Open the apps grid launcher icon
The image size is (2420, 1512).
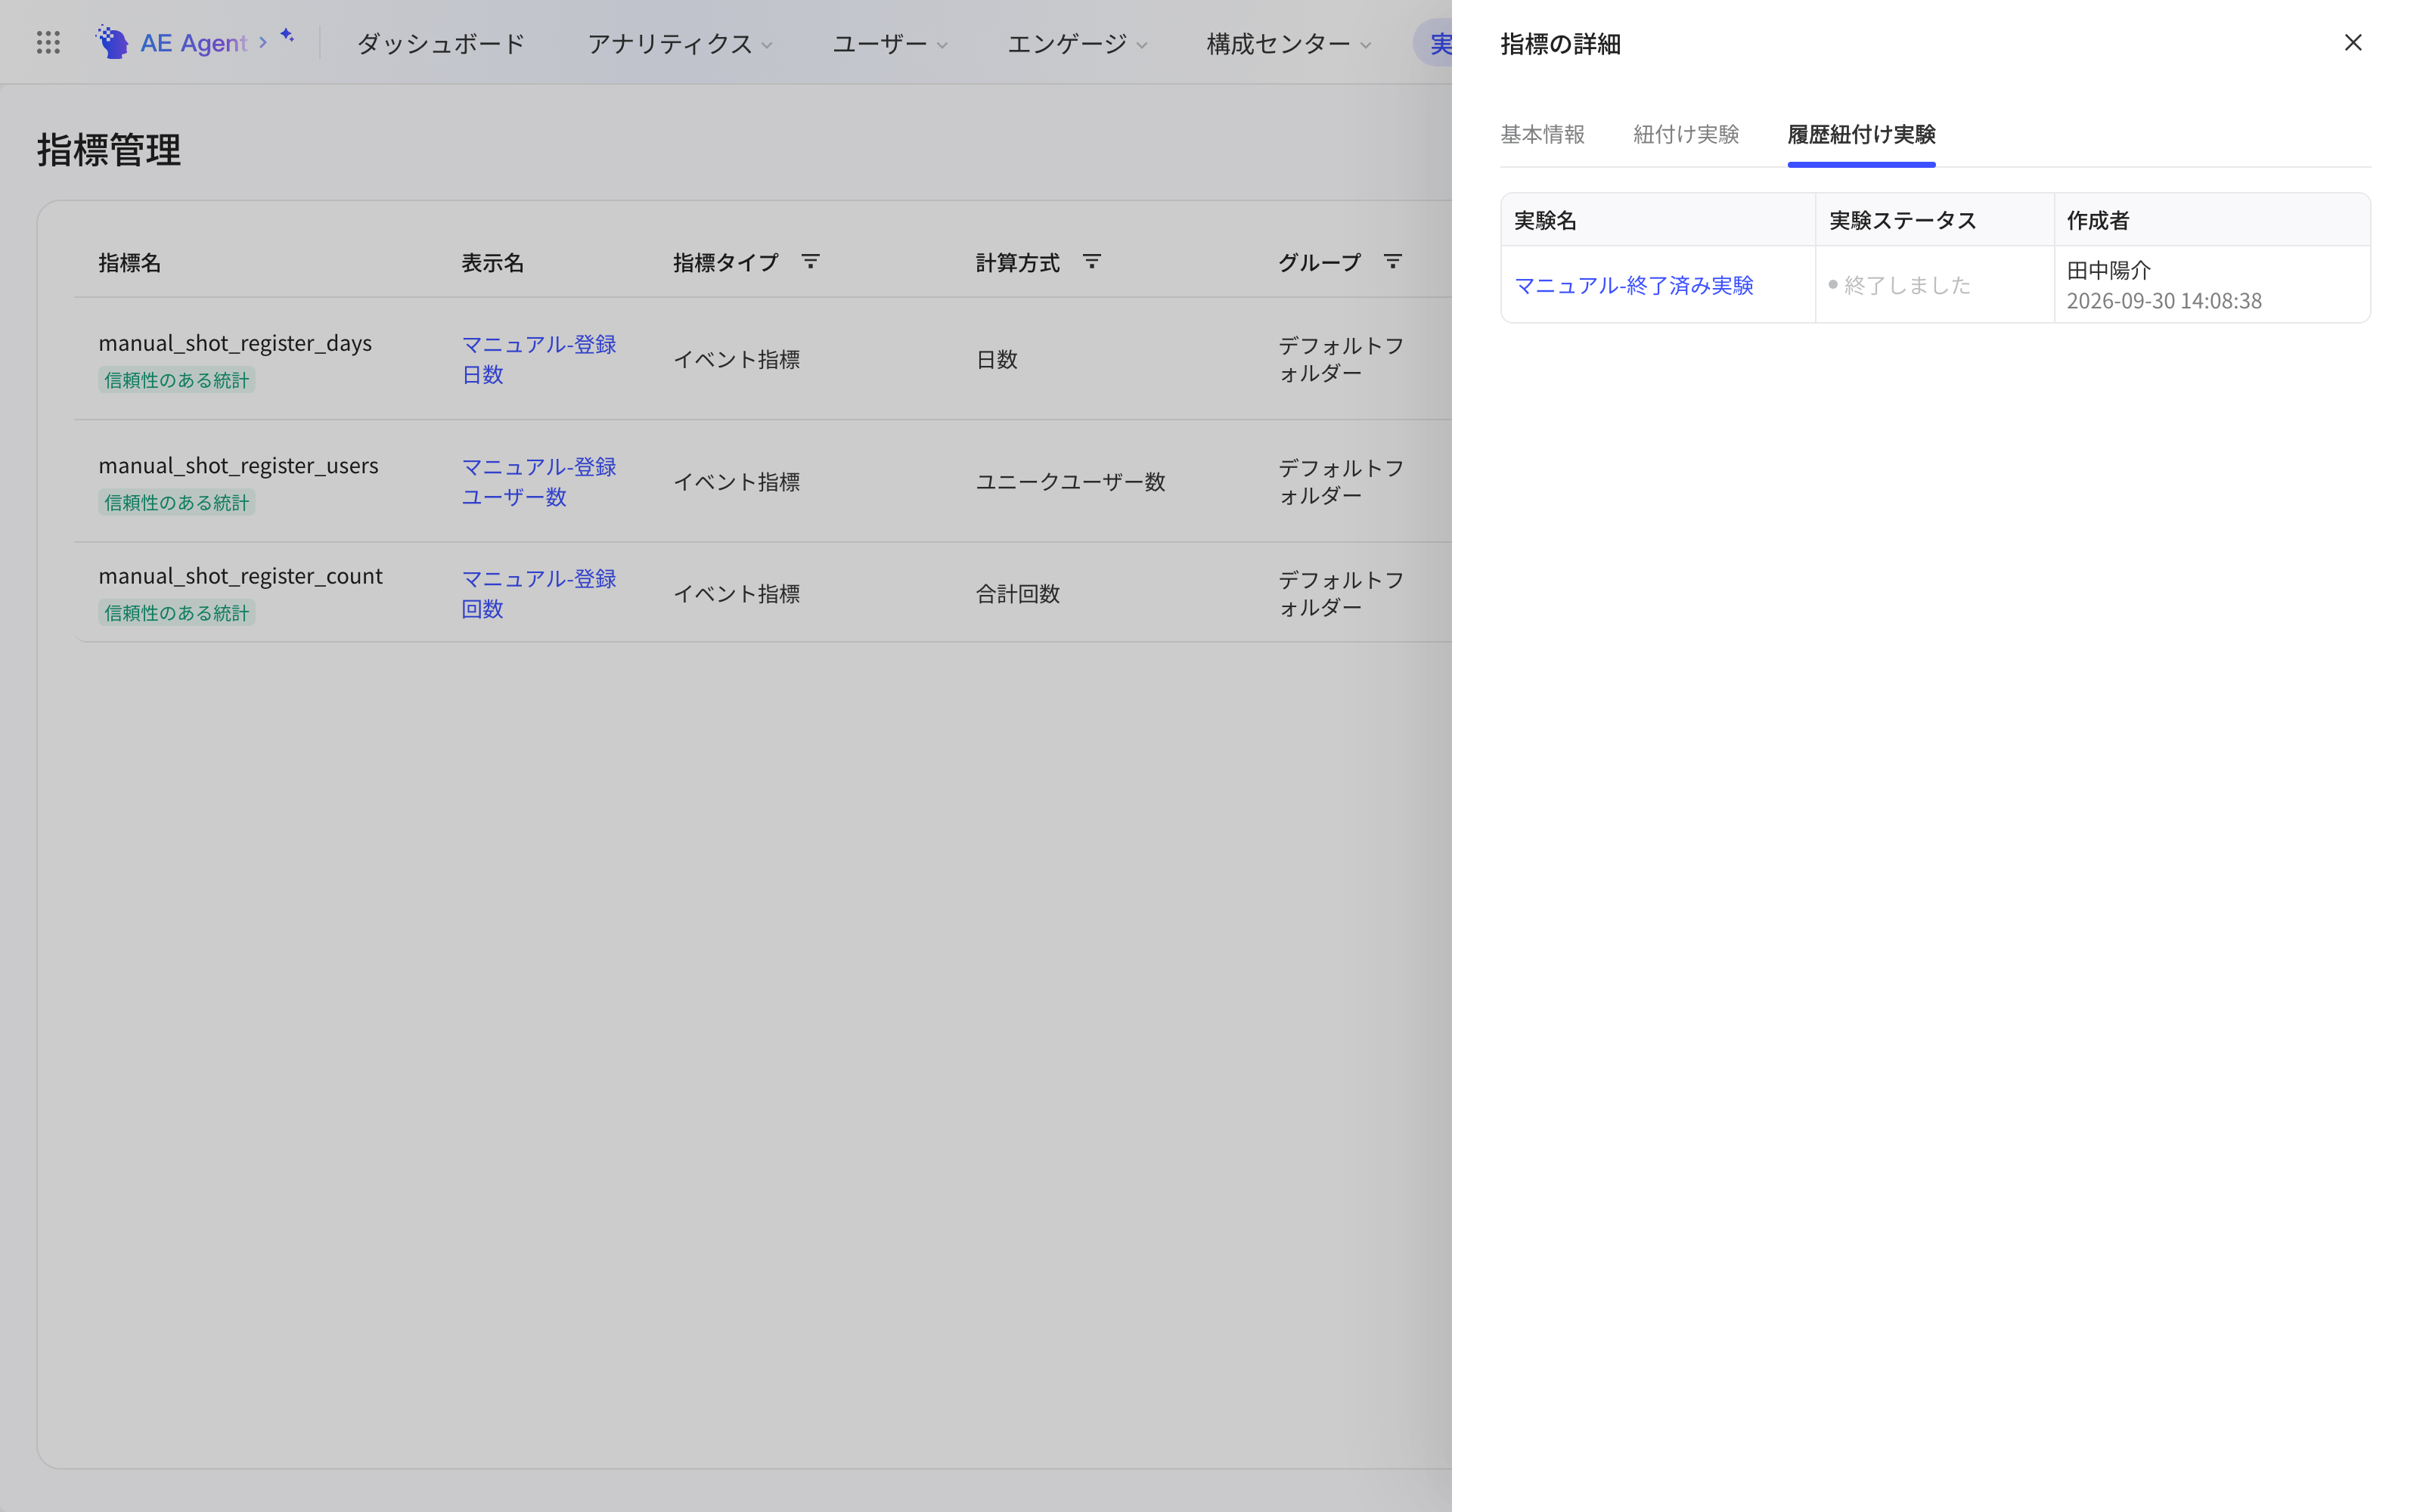click(x=48, y=42)
